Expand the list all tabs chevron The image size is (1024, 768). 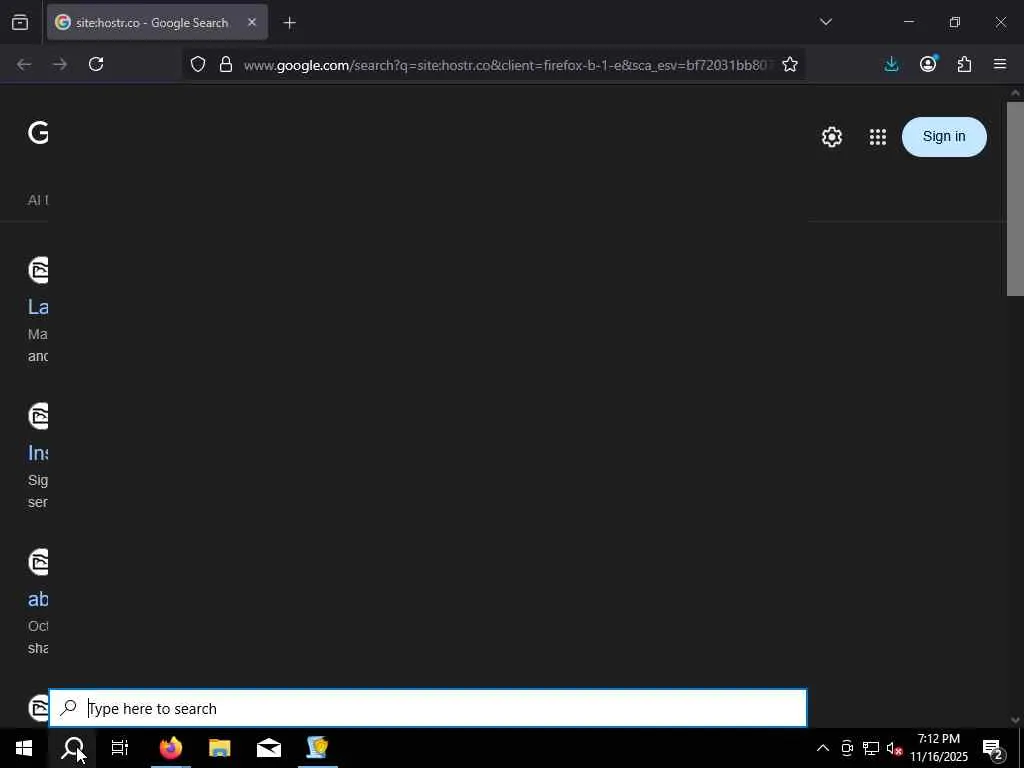[x=825, y=22]
